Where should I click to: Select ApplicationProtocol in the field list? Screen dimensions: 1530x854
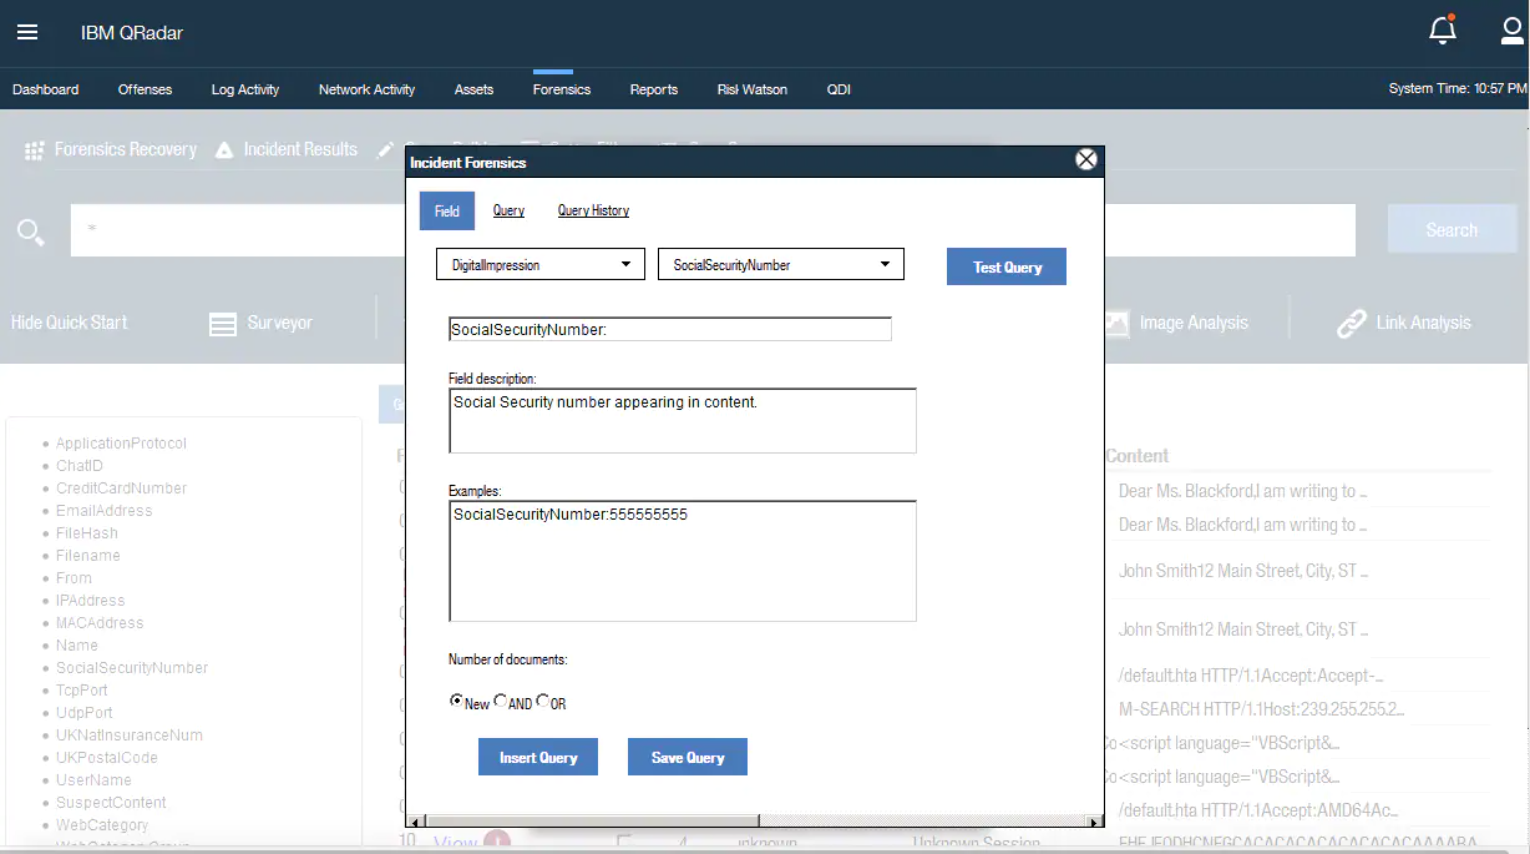[x=121, y=443]
